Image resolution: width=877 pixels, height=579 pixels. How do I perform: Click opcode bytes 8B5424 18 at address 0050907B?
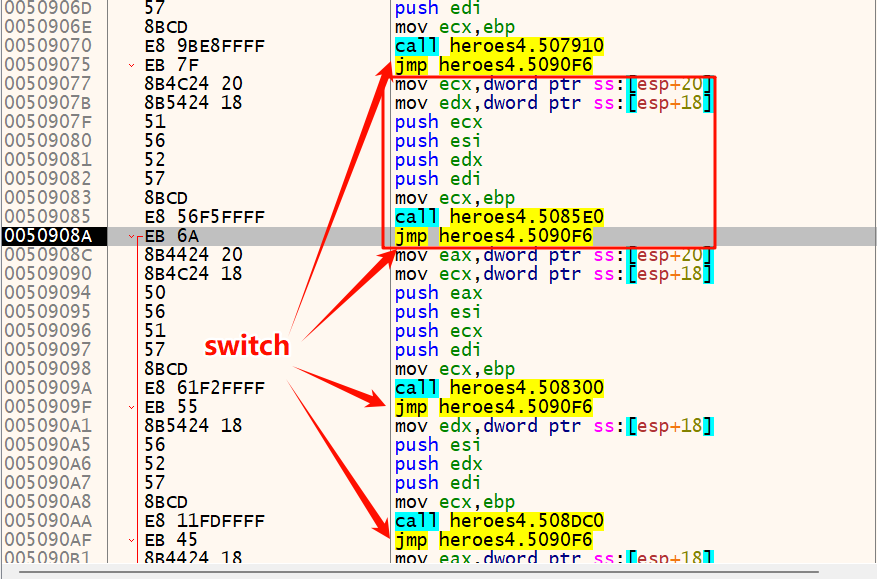coord(194,103)
